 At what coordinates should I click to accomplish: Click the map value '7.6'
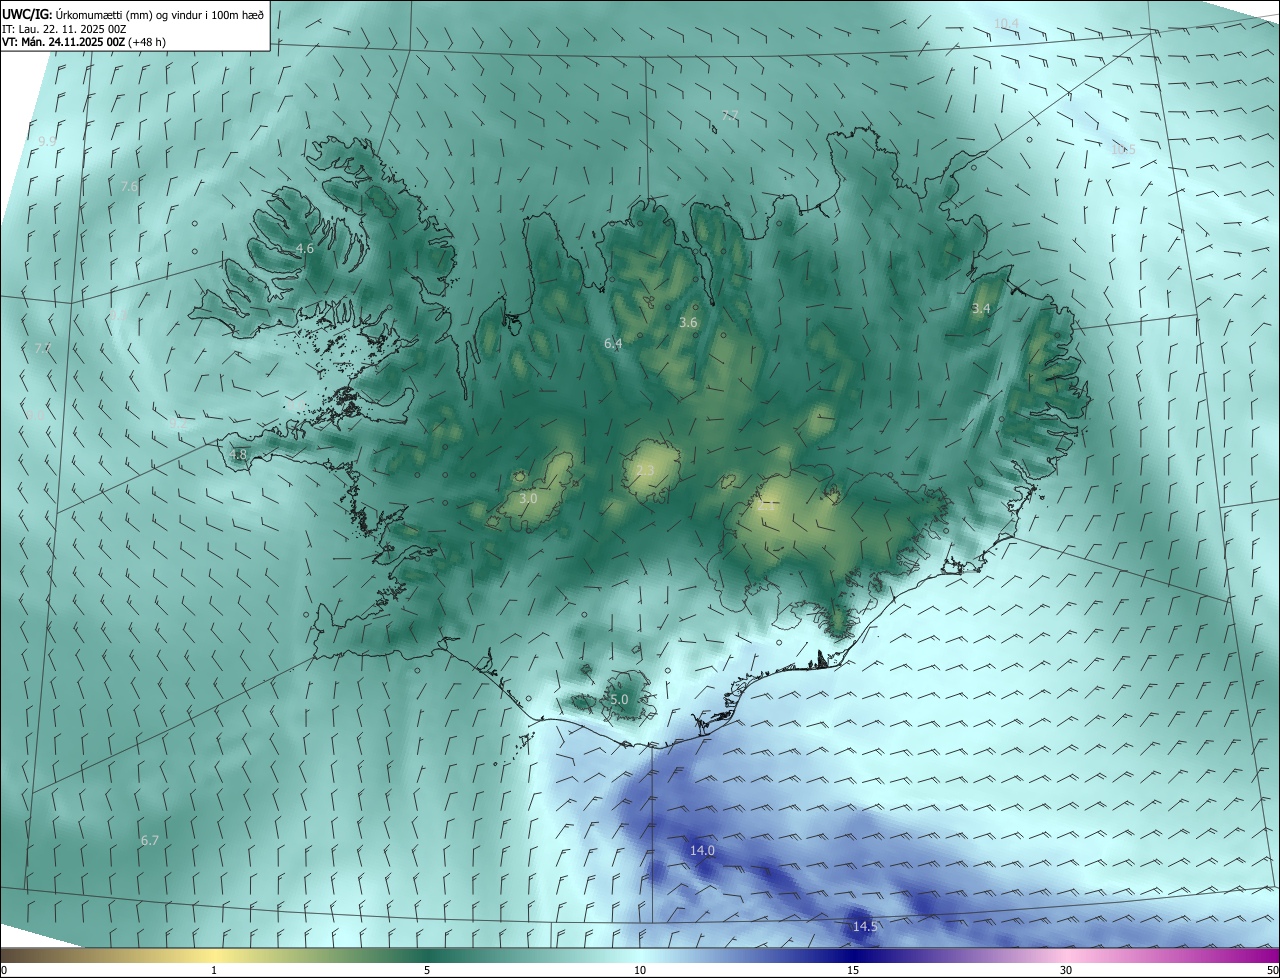129,186
